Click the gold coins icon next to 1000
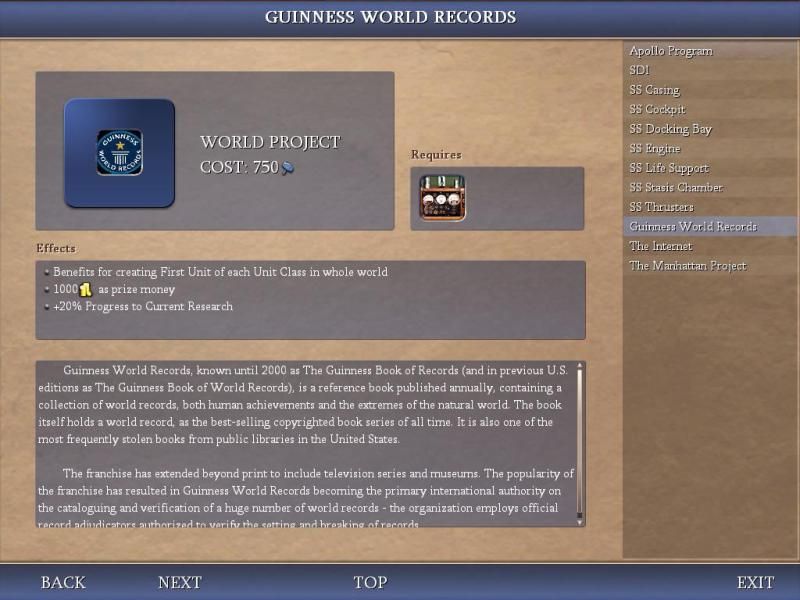 click(x=86, y=290)
